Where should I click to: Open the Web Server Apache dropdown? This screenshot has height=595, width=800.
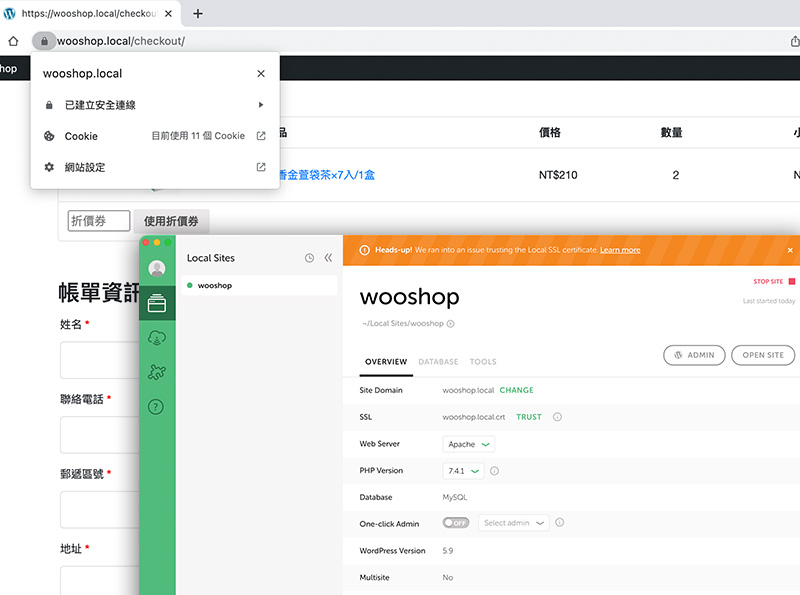point(468,444)
